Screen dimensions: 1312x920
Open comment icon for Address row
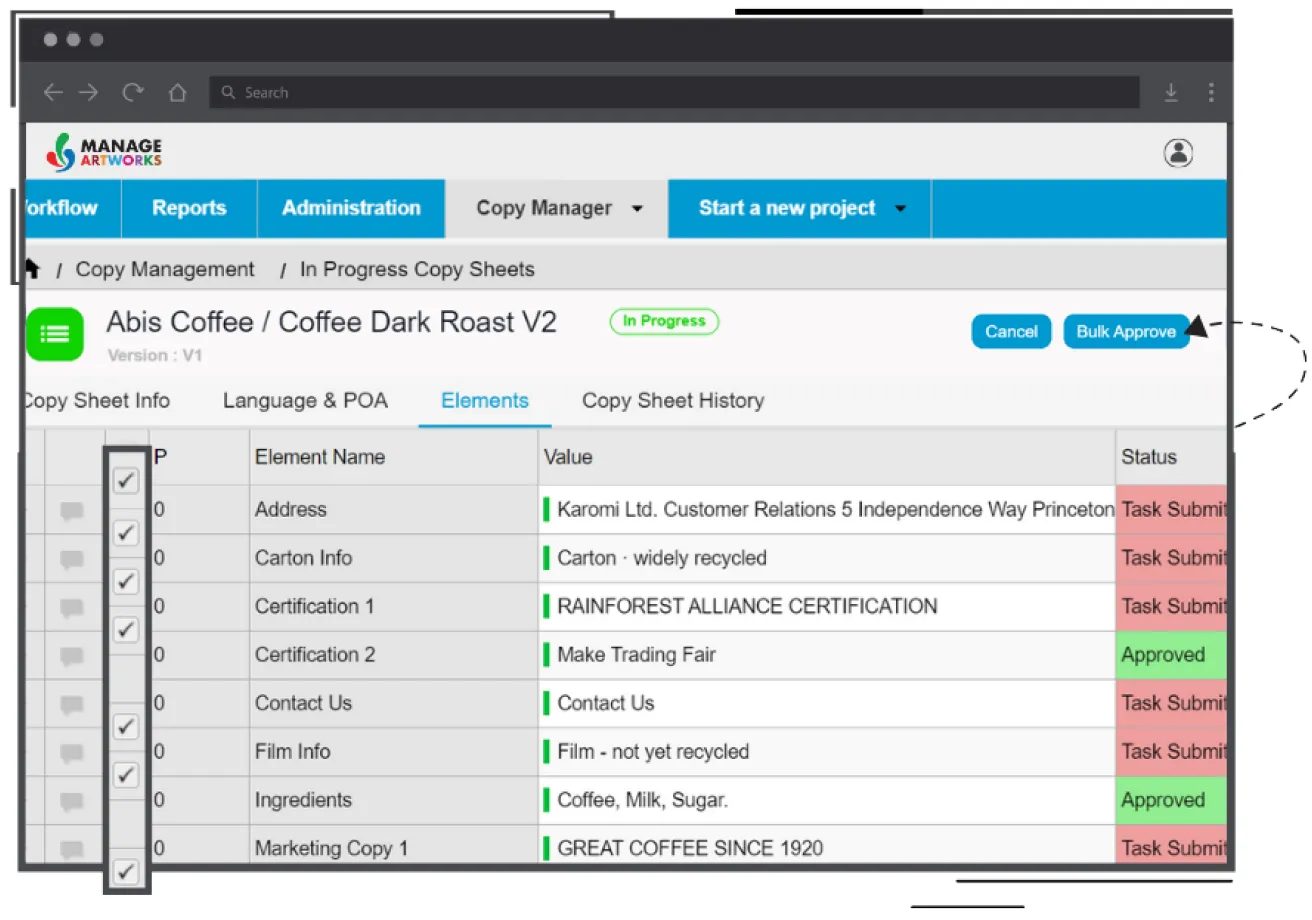[x=72, y=511]
